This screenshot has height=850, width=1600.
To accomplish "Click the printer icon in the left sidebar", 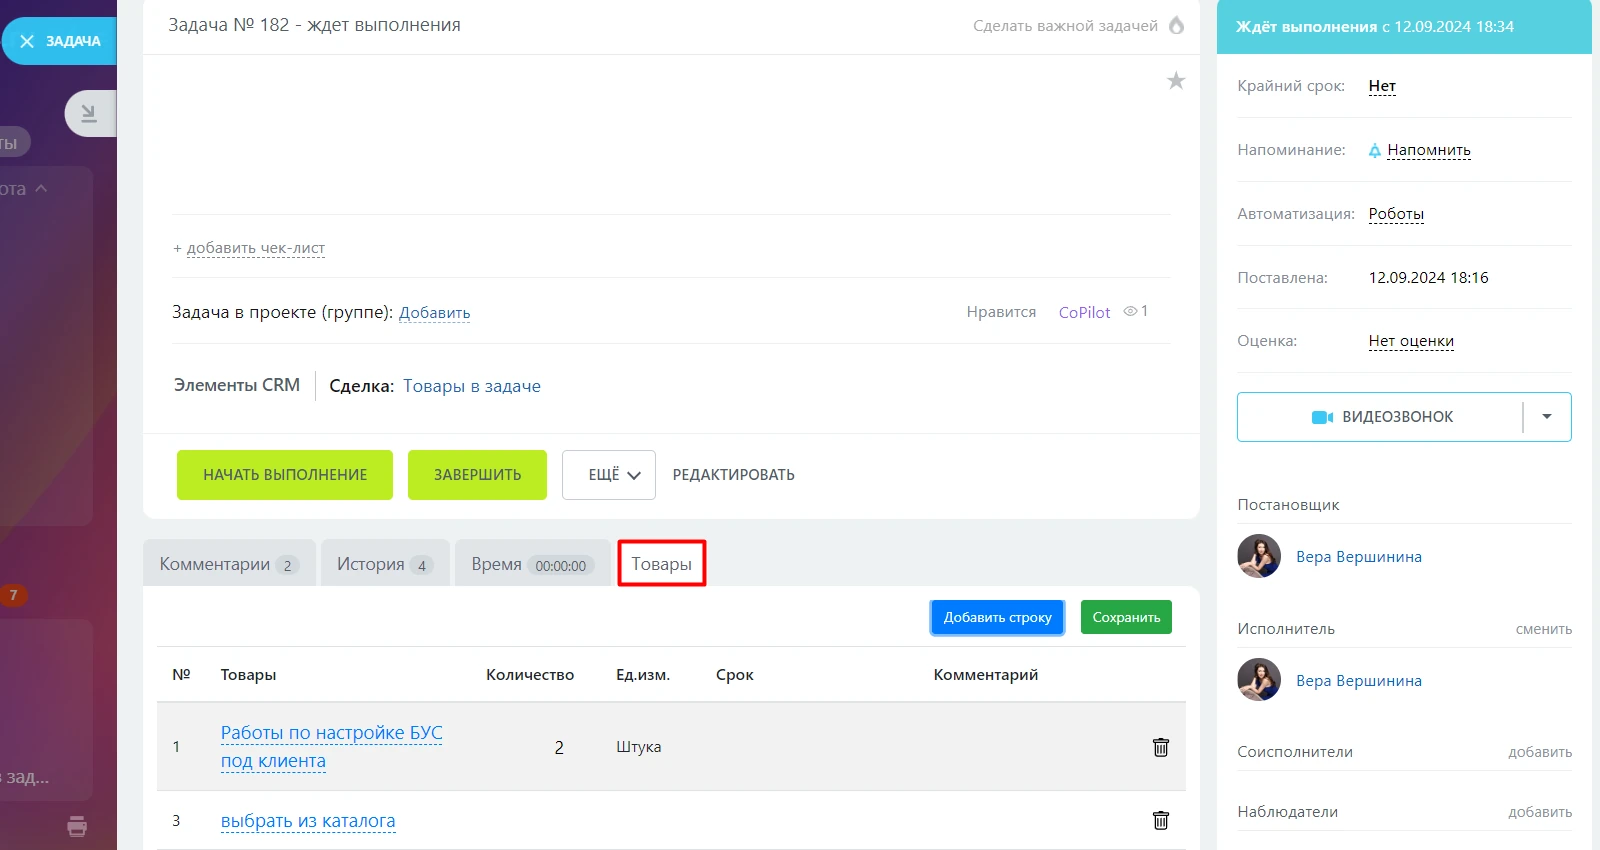I will tap(77, 826).
